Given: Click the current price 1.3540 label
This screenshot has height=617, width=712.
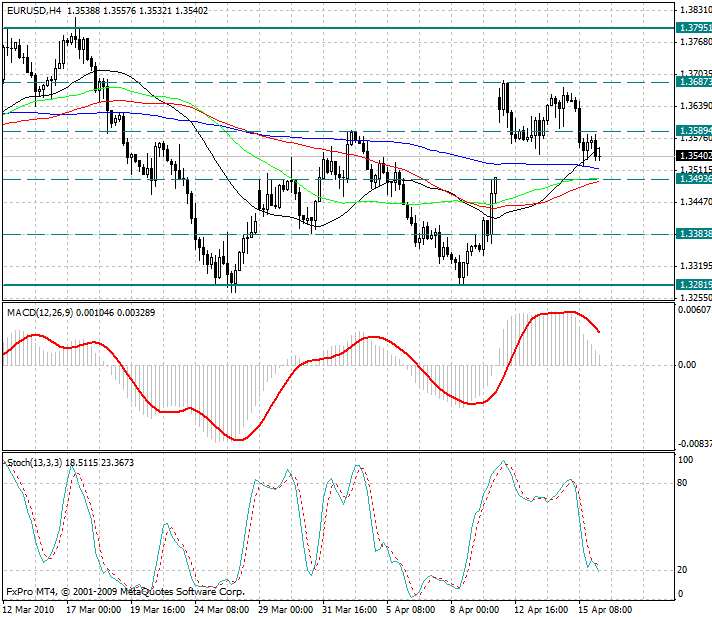Looking at the screenshot, I should (x=694, y=156).
